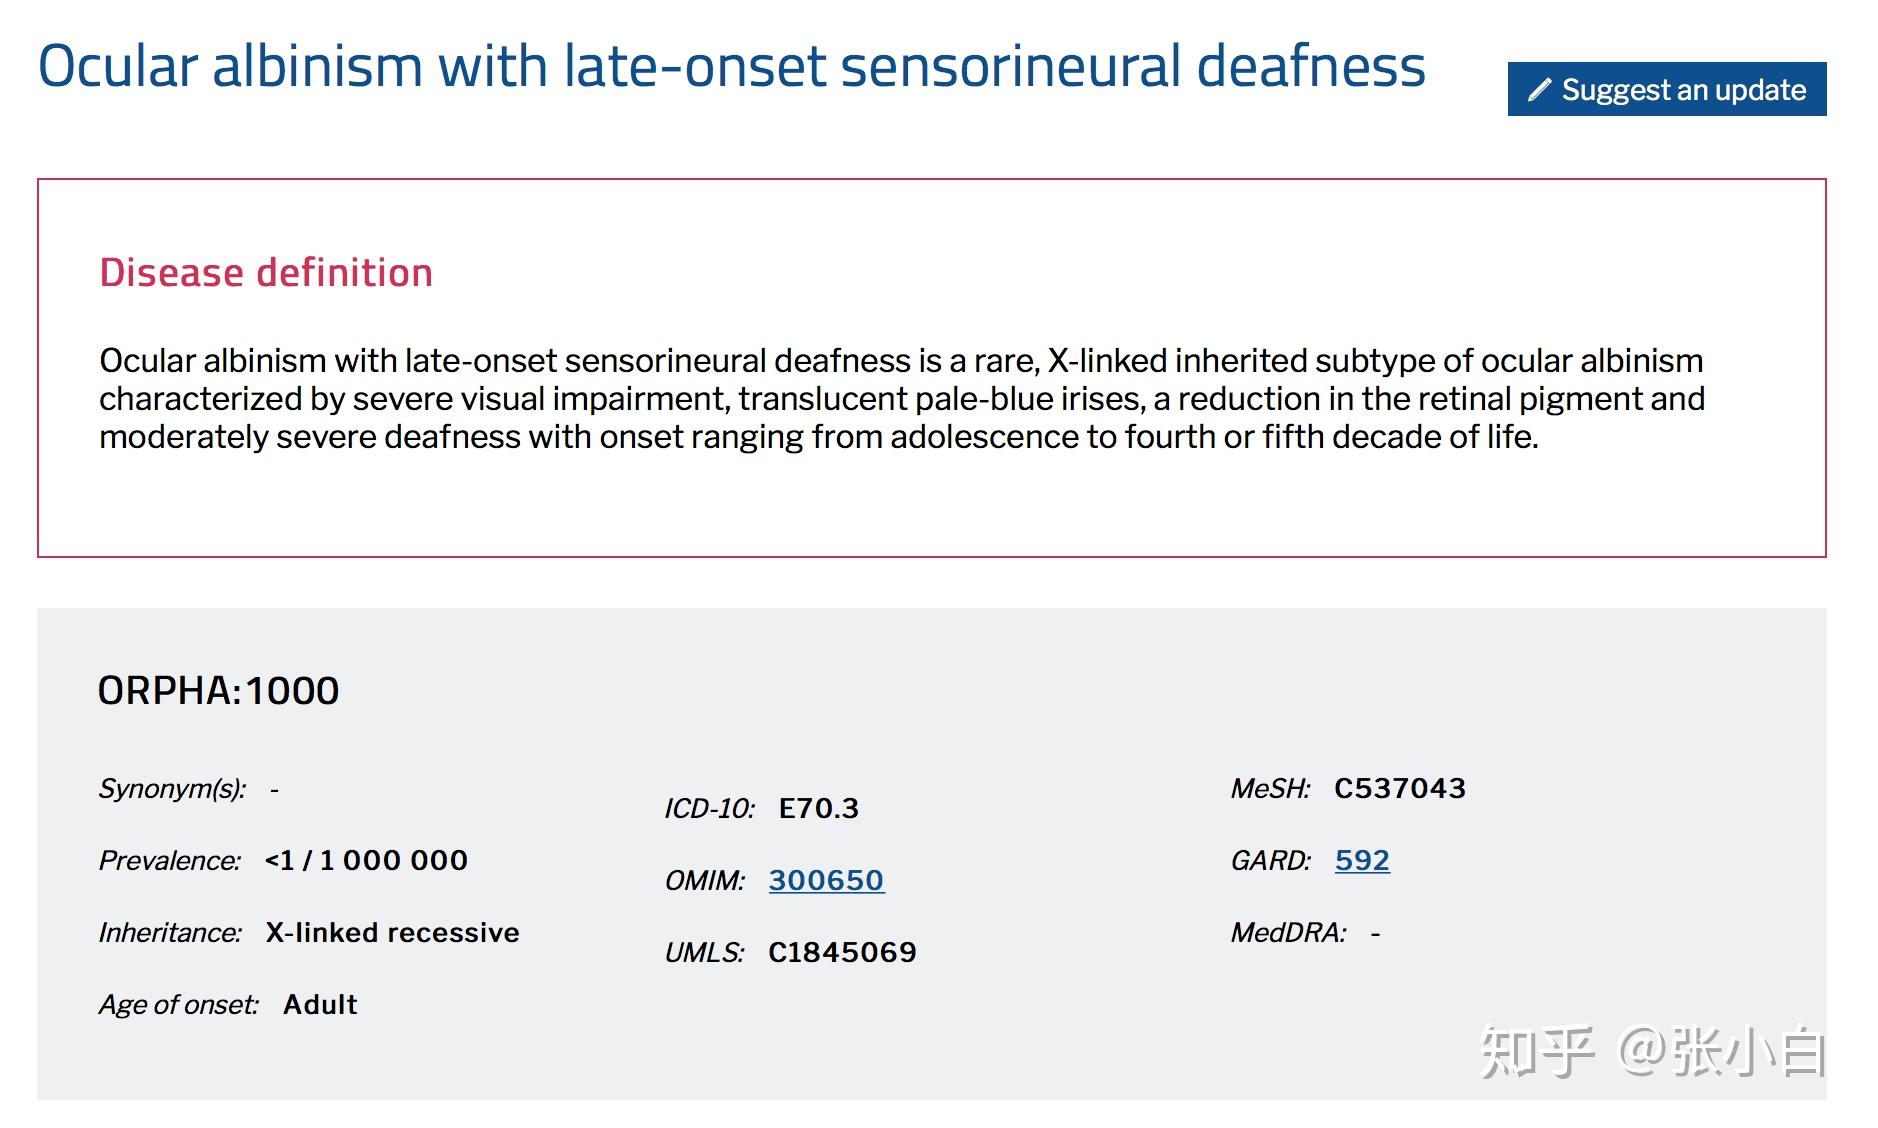The width and height of the screenshot is (1878, 1128).
Task: Click the page title Ocular albinism heading
Action: coord(731,67)
